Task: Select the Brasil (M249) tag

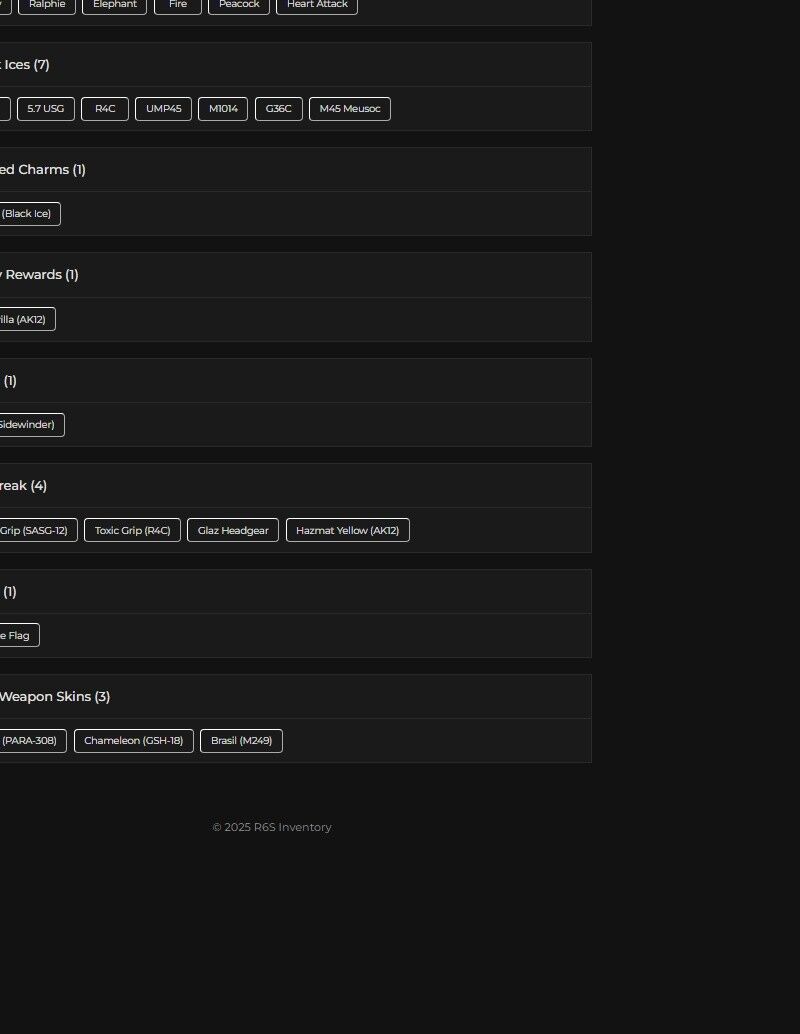Action: pos(241,741)
